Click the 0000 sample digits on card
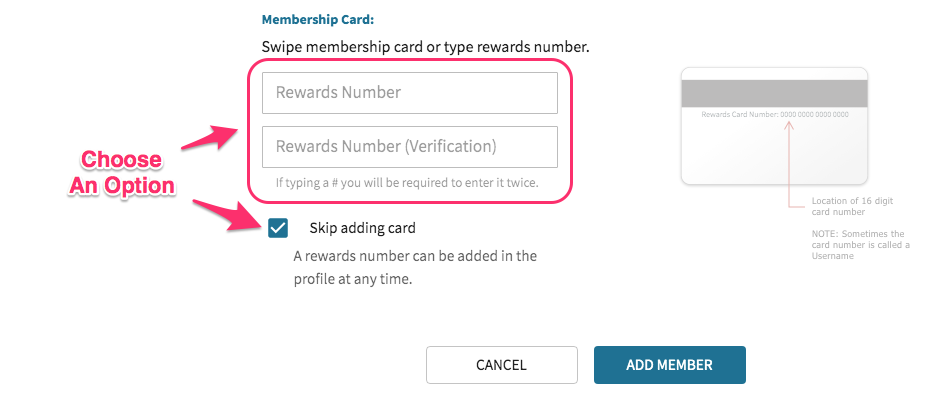The height and width of the screenshot is (393, 940). click(815, 114)
